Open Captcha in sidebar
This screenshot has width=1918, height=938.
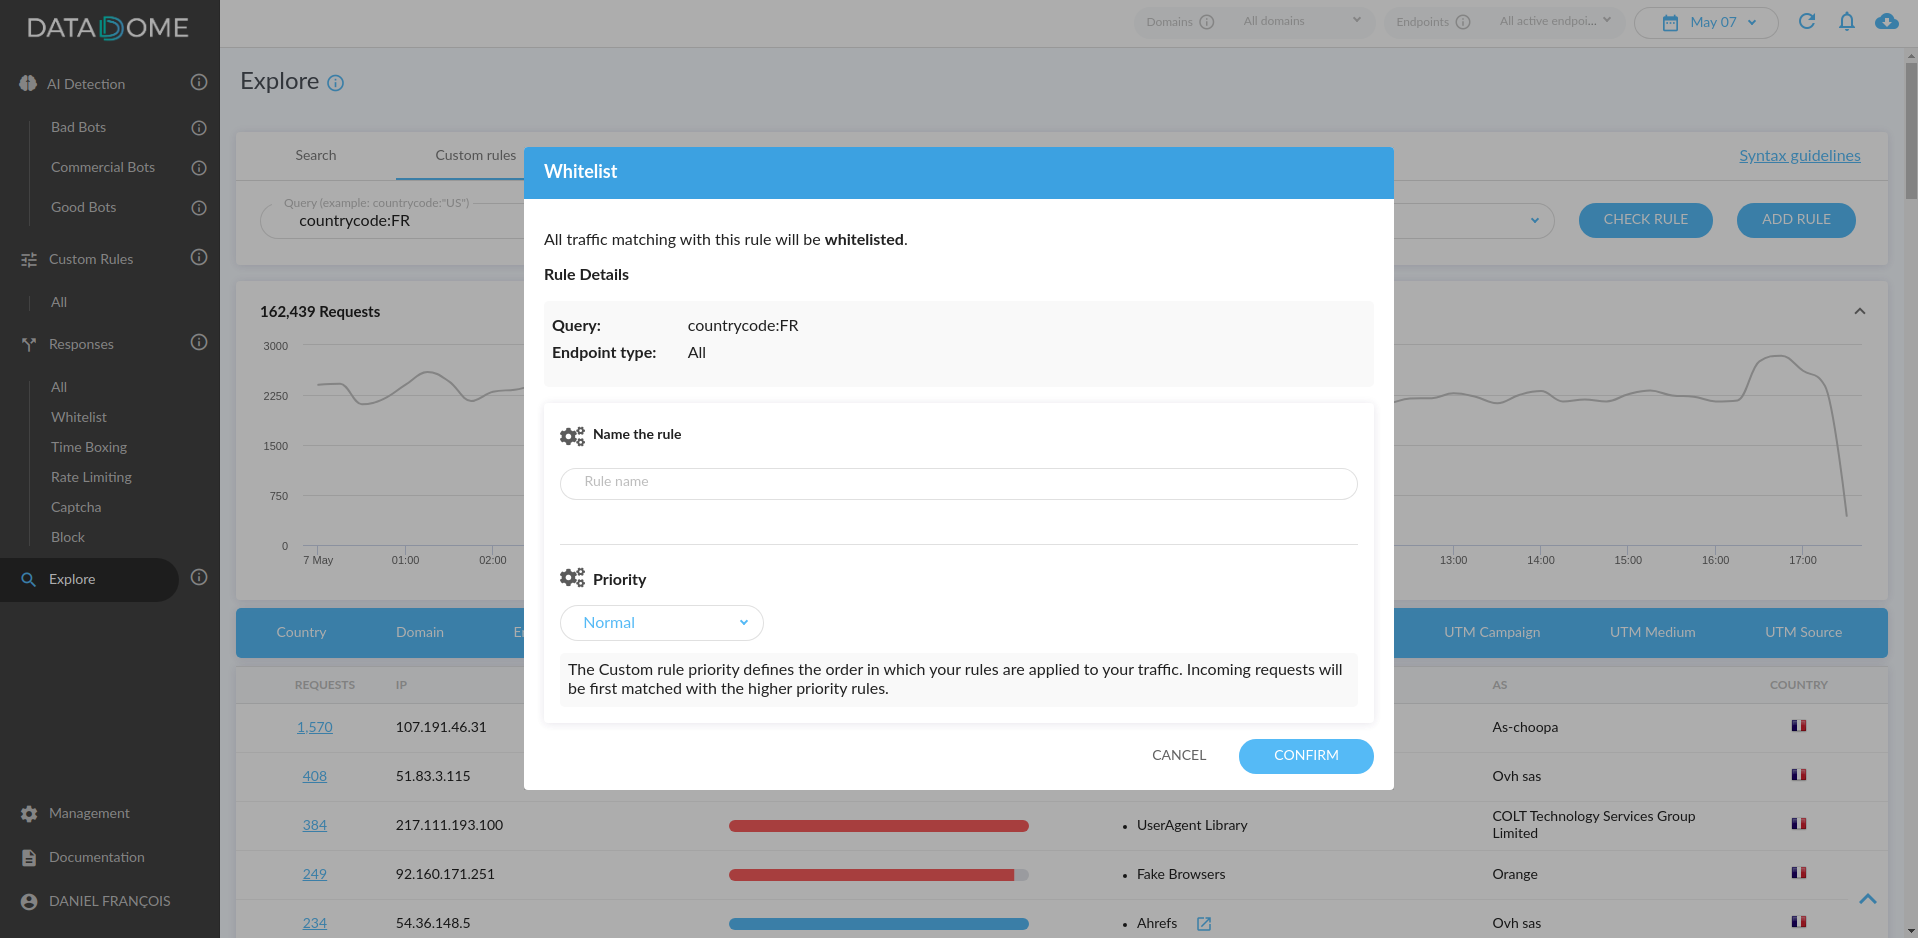point(76,508)
